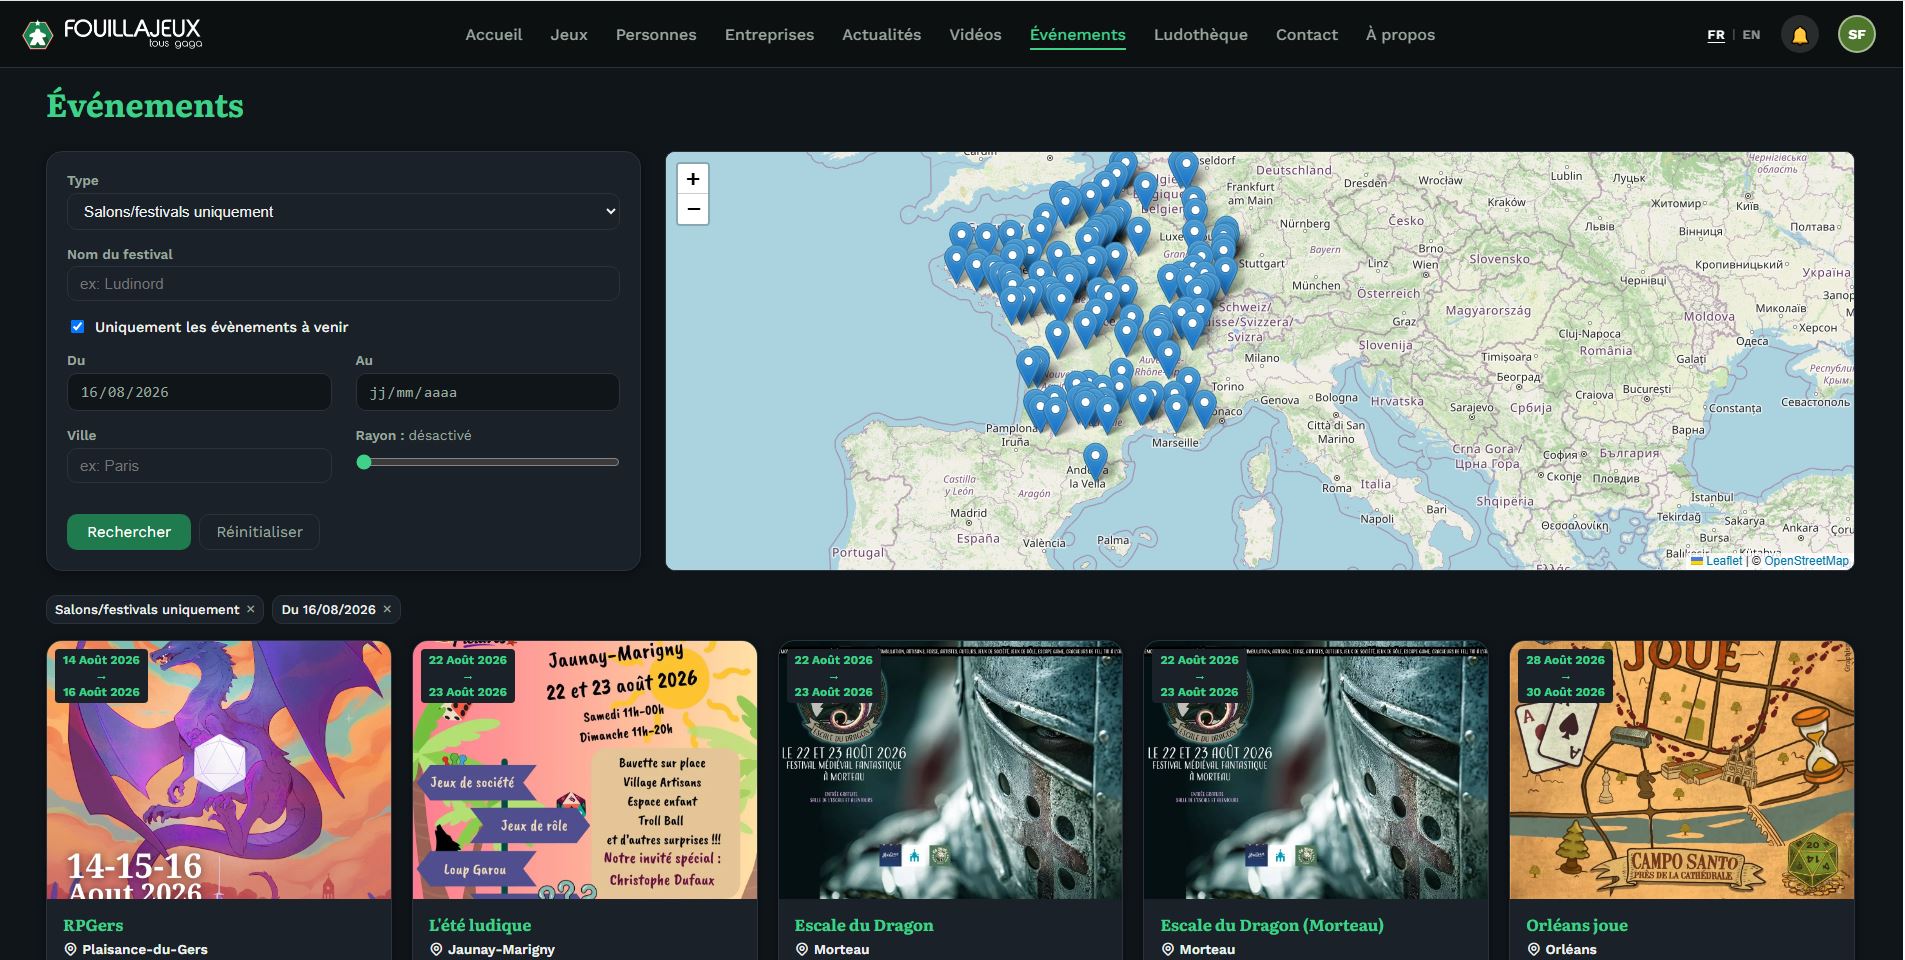Click the 'Événements' page heading
This screenshot has width=1905, height=960.
tap(145, 106)
